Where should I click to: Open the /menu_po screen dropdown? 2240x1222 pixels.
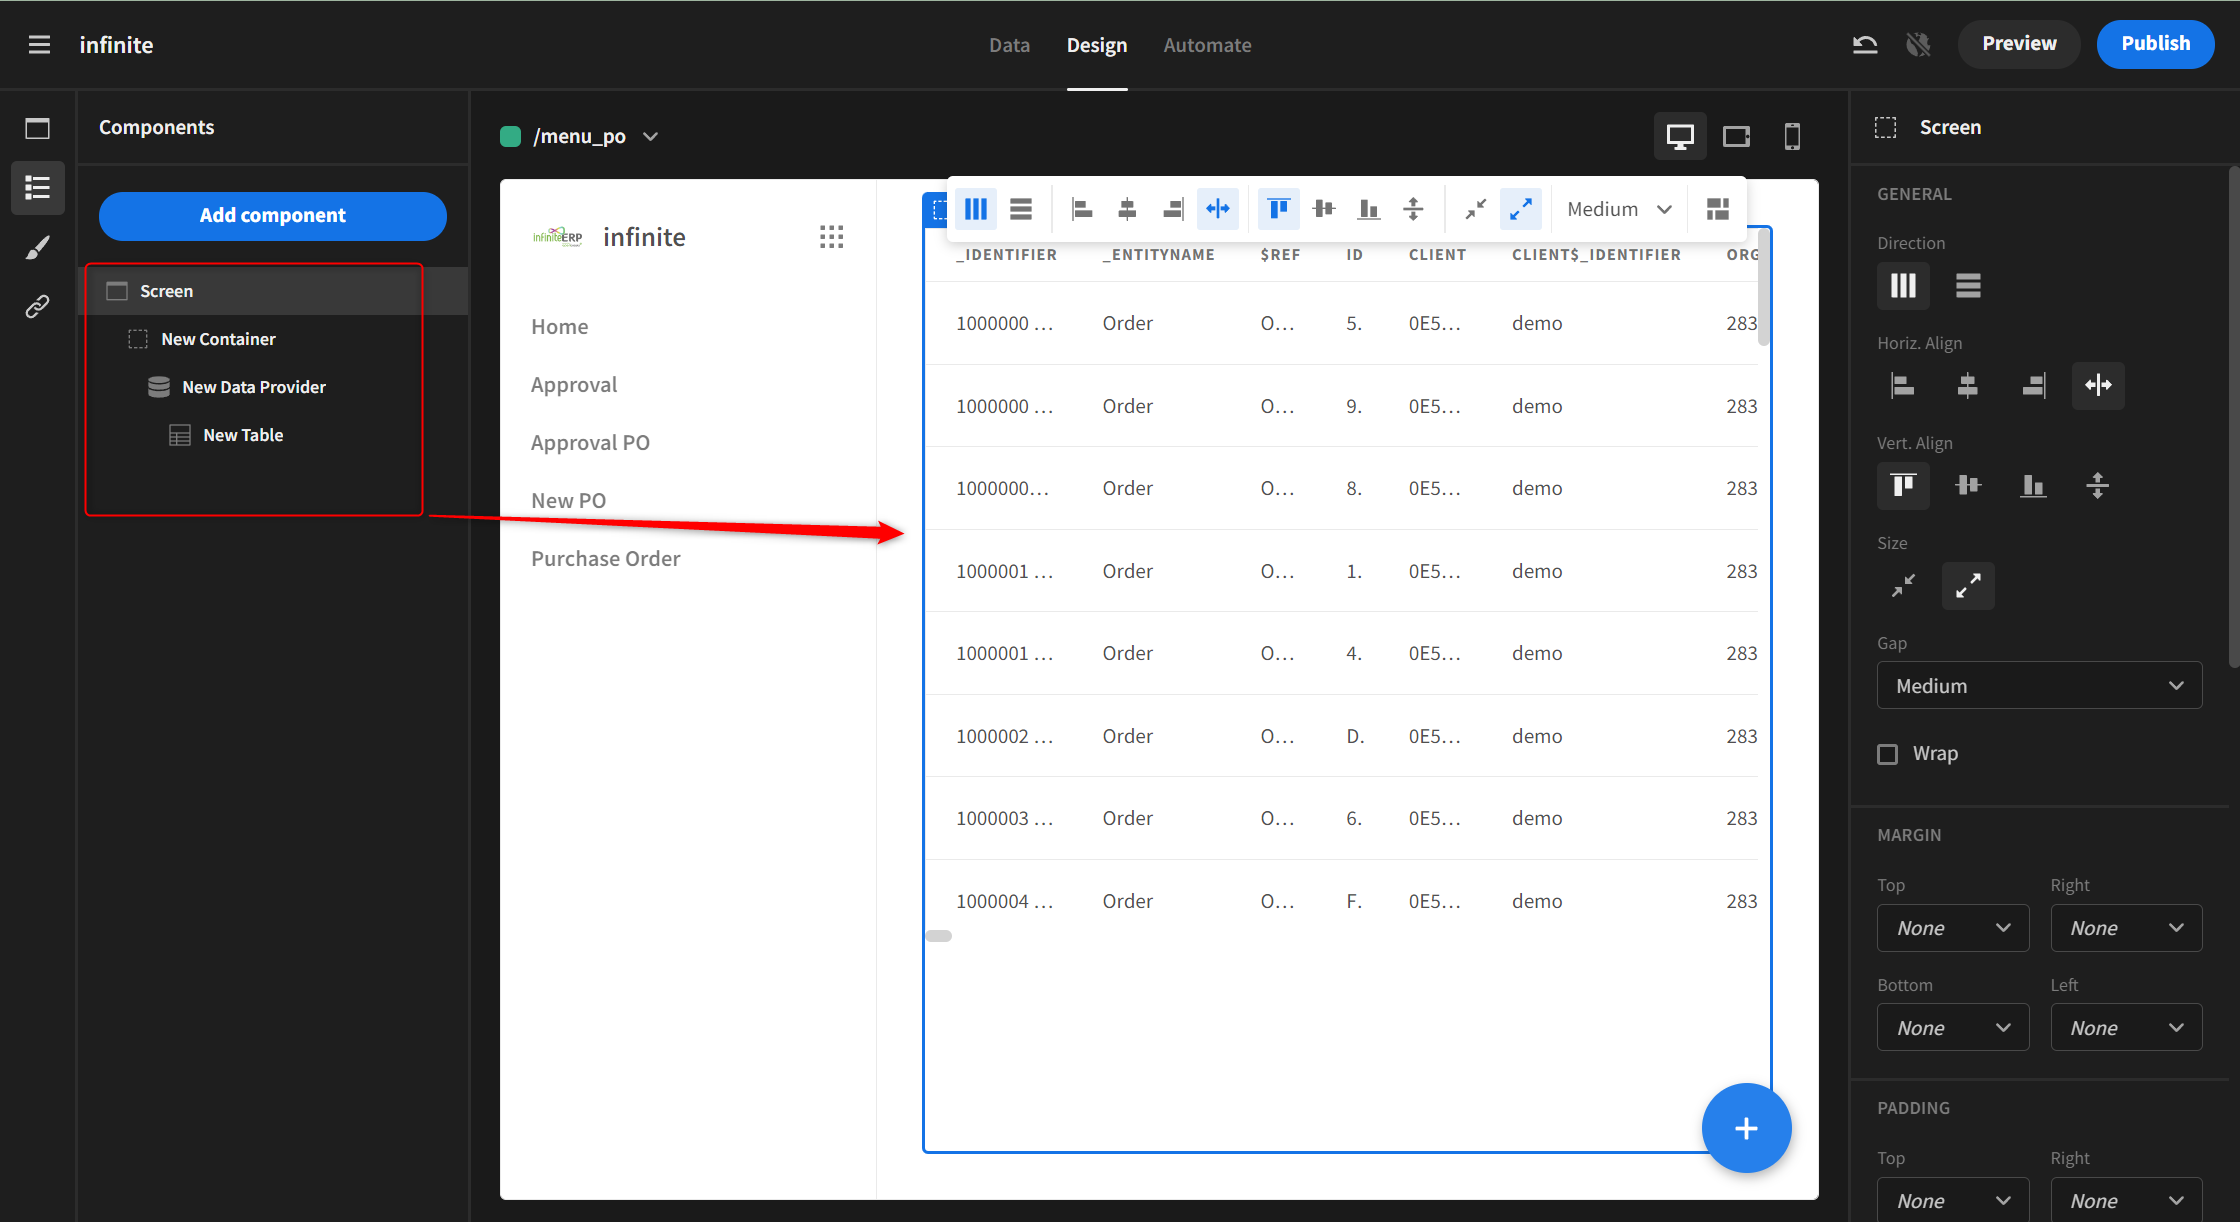[x=651, y=137]
